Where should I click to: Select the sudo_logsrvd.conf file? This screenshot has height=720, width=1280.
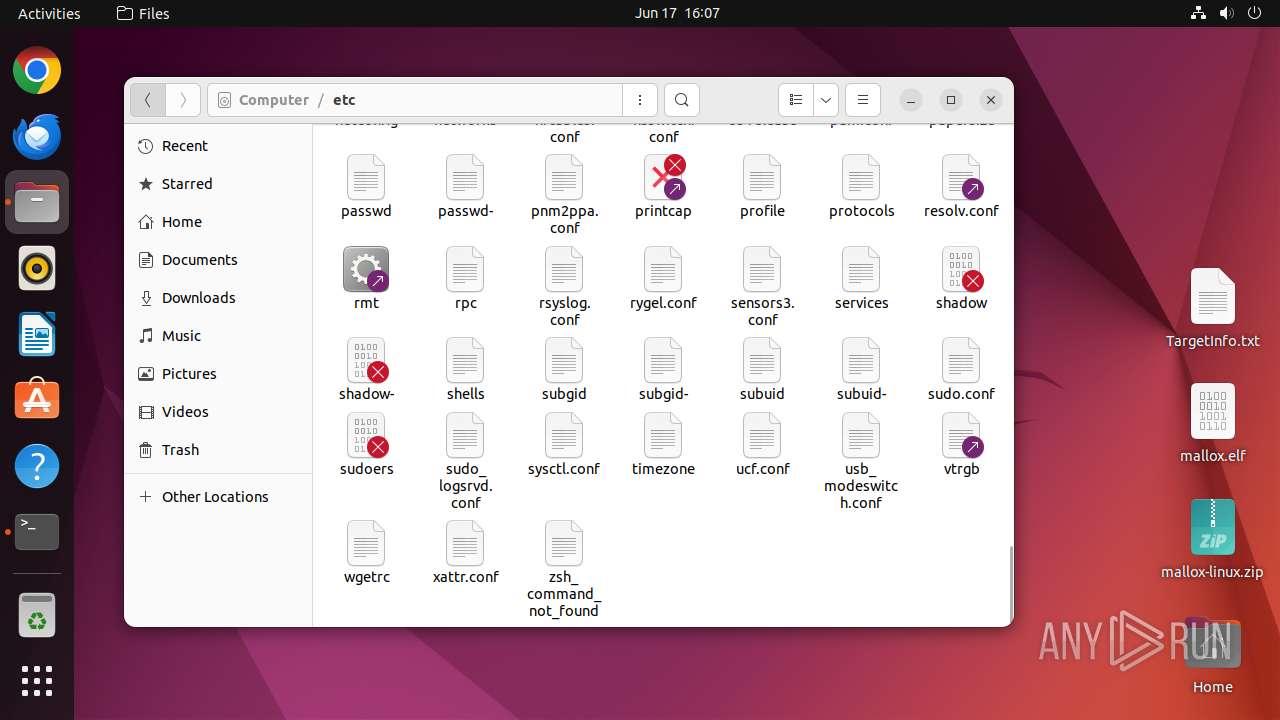tap(465, 435)
